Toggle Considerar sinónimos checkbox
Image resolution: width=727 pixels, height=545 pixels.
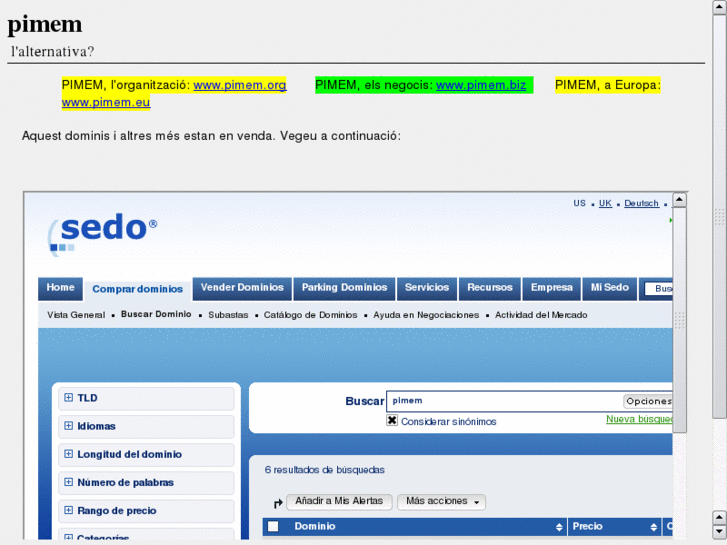point(392,421)
